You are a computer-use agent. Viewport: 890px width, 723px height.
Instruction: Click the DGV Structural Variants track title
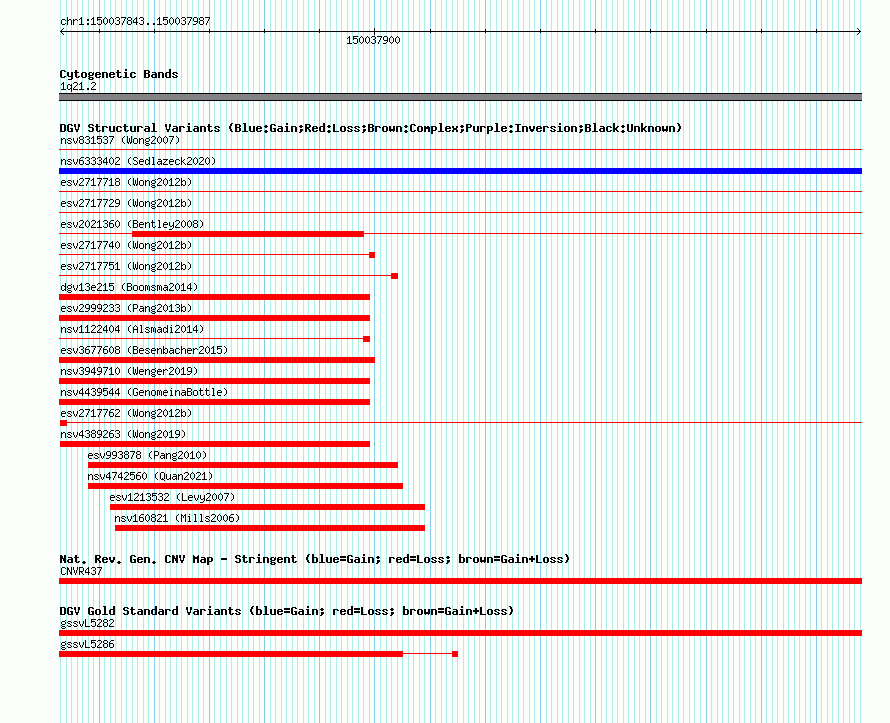[371, 128]
